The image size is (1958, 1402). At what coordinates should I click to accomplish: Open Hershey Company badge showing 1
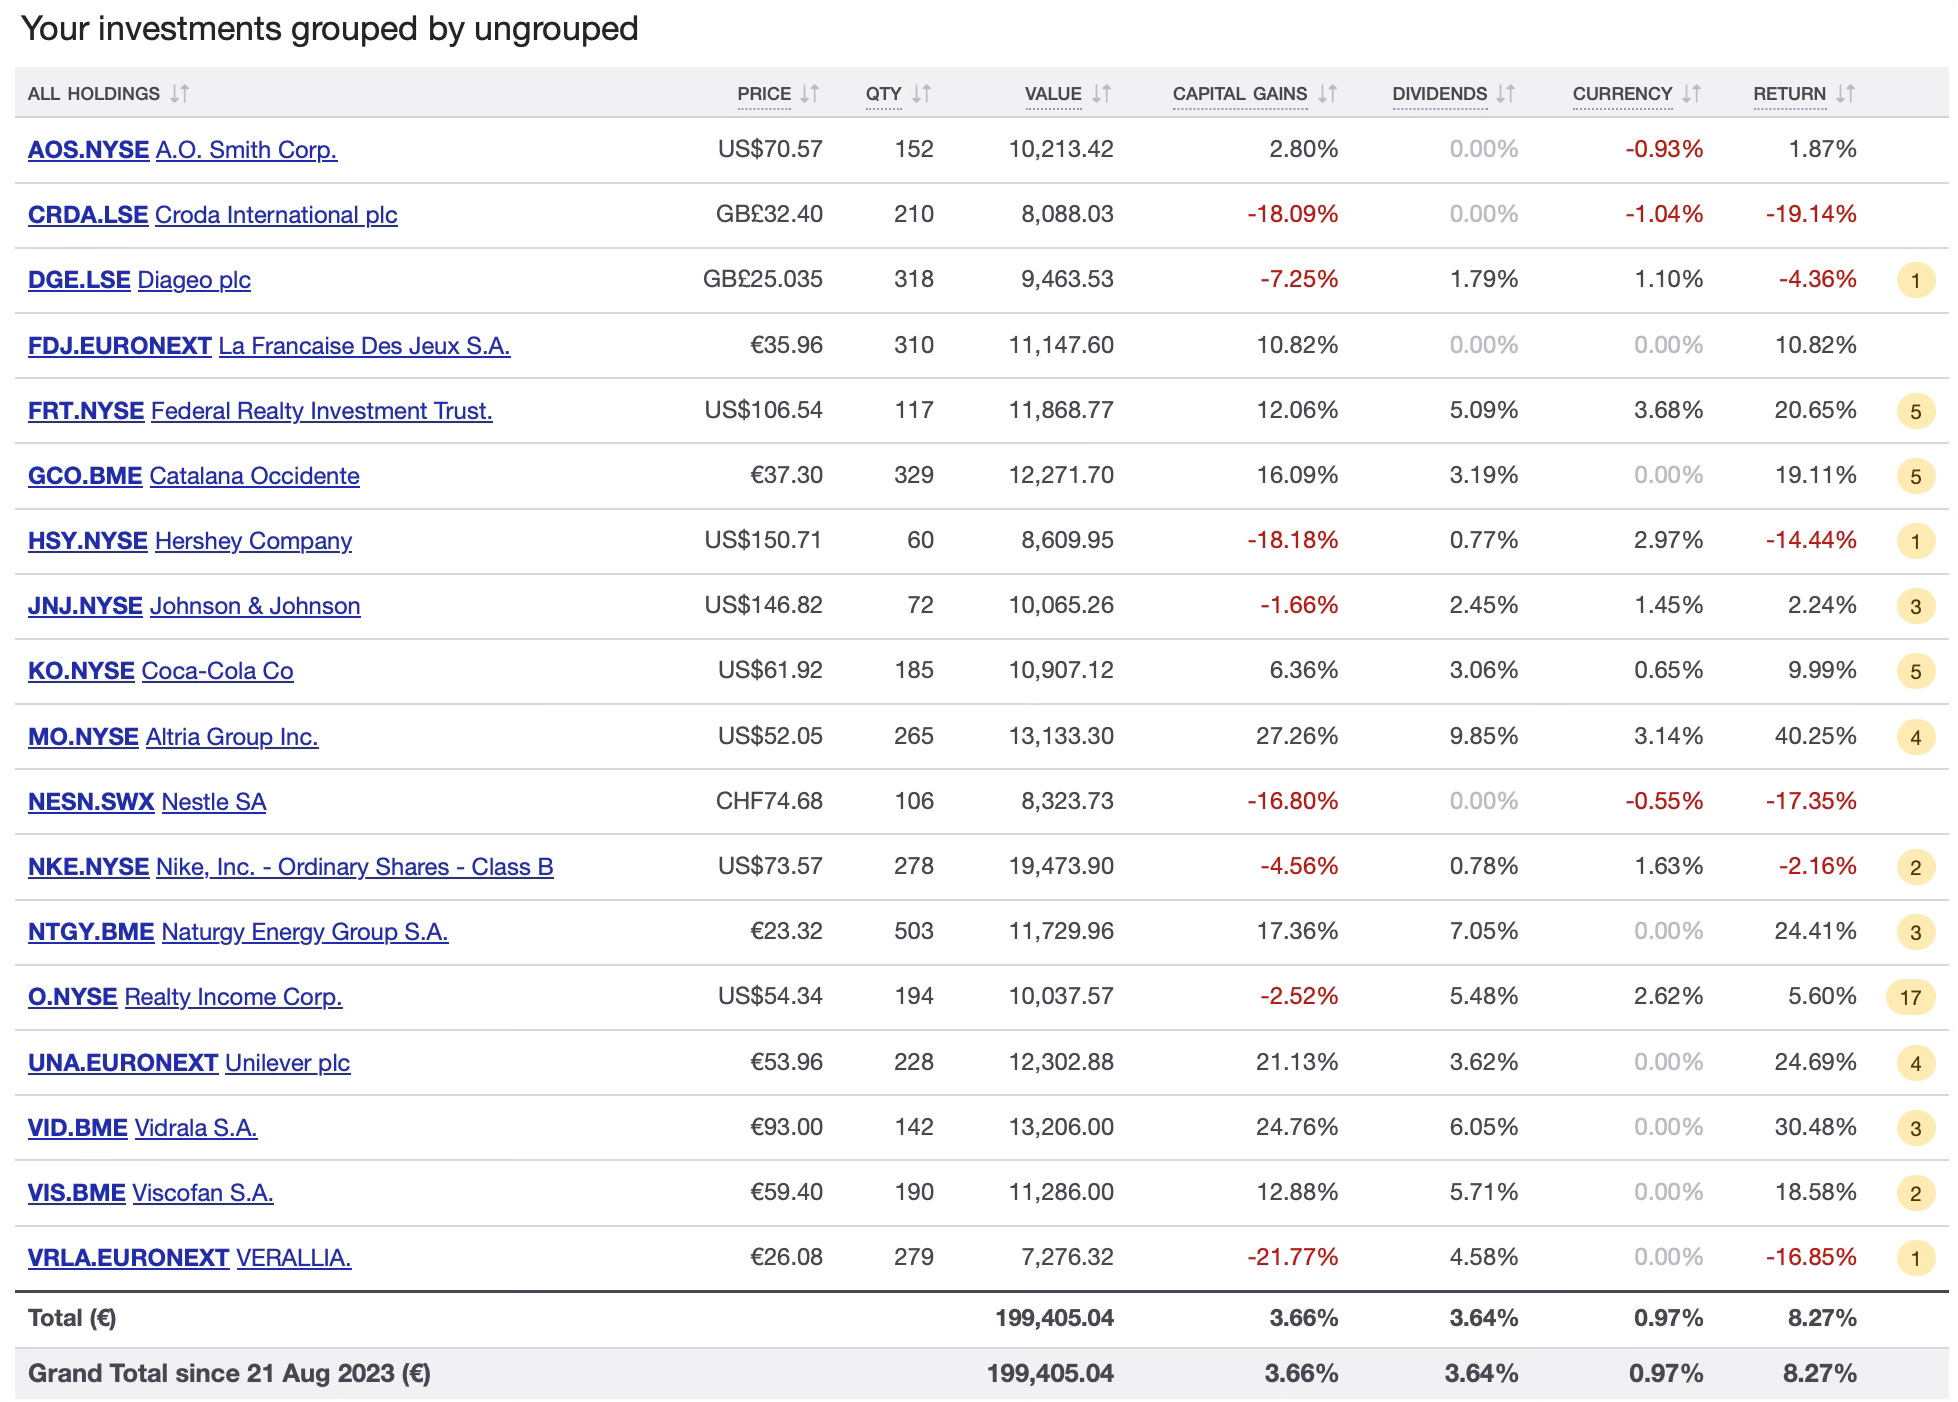pyautogui.click(x=1915, y=541)
